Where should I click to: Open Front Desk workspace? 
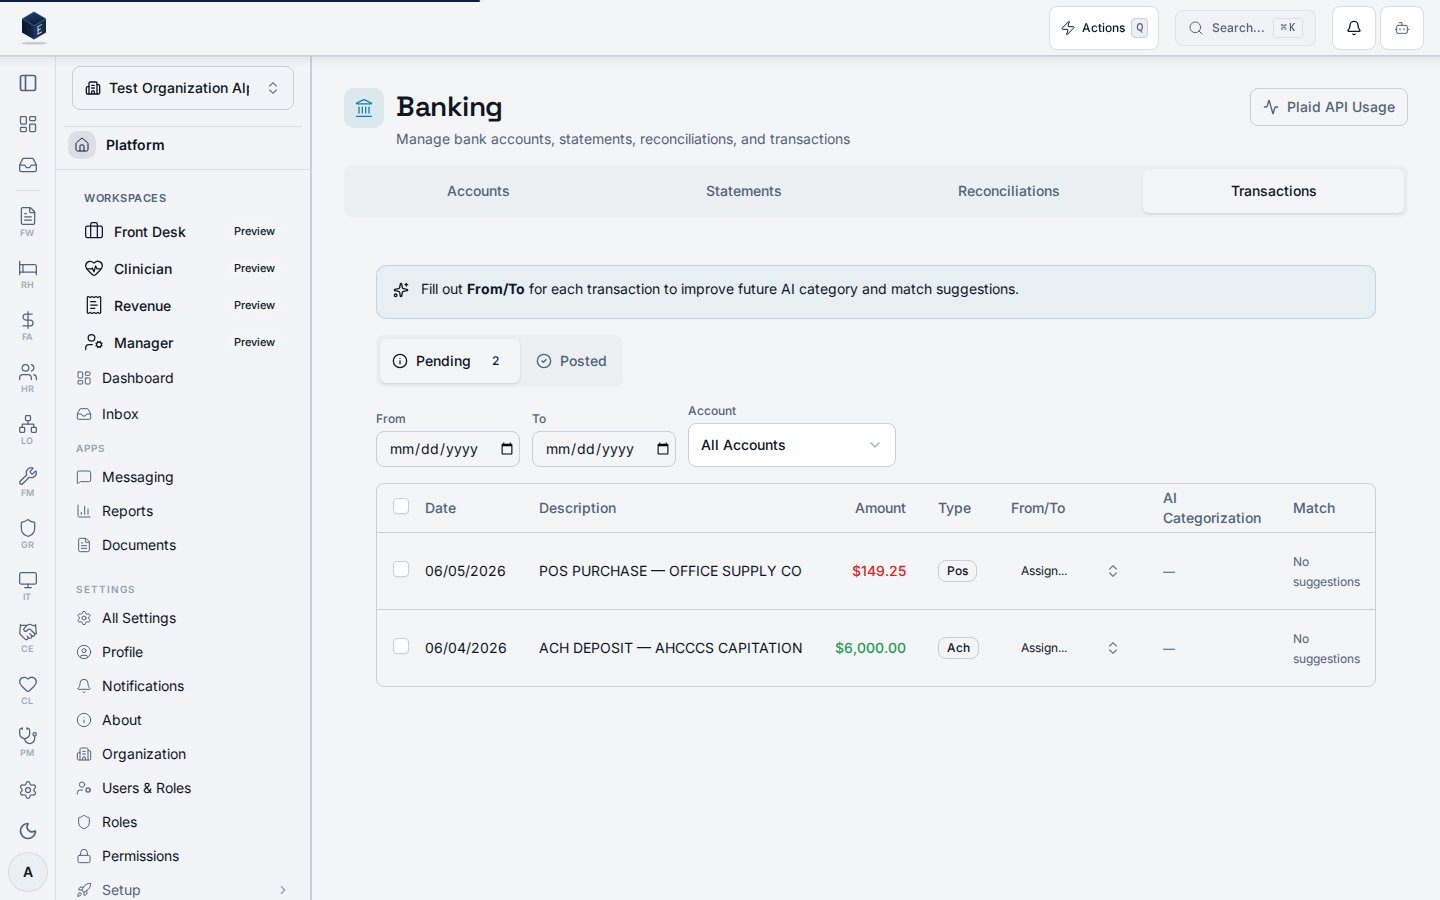click(183, 232)
